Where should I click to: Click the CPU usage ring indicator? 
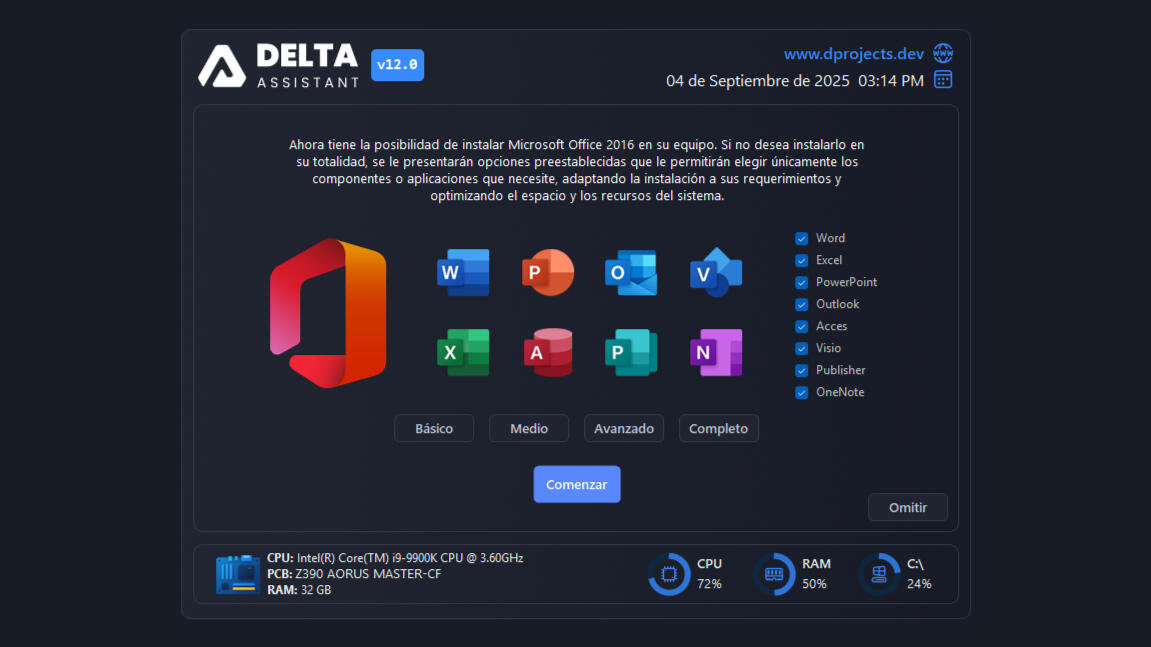(669, 574)
